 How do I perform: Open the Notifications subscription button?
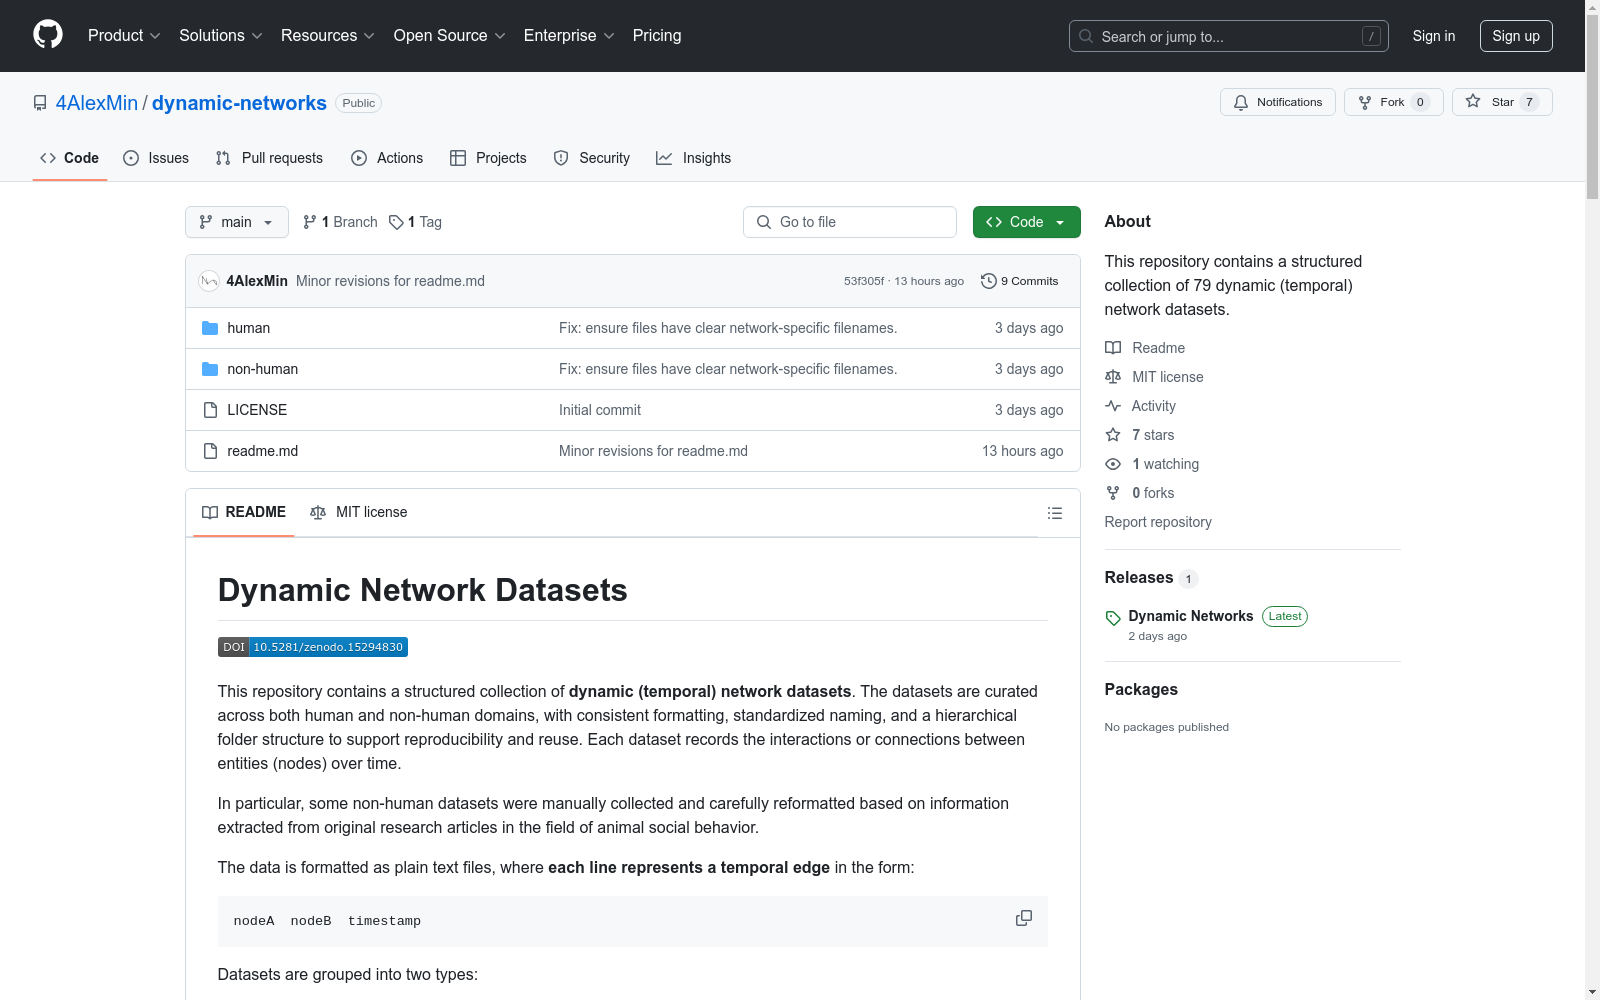coord(1278,102)
